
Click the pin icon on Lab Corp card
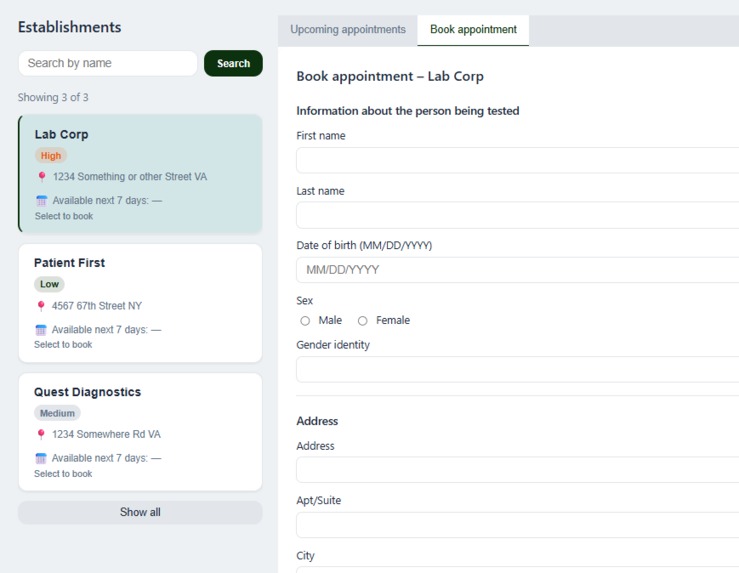[41, 177]
